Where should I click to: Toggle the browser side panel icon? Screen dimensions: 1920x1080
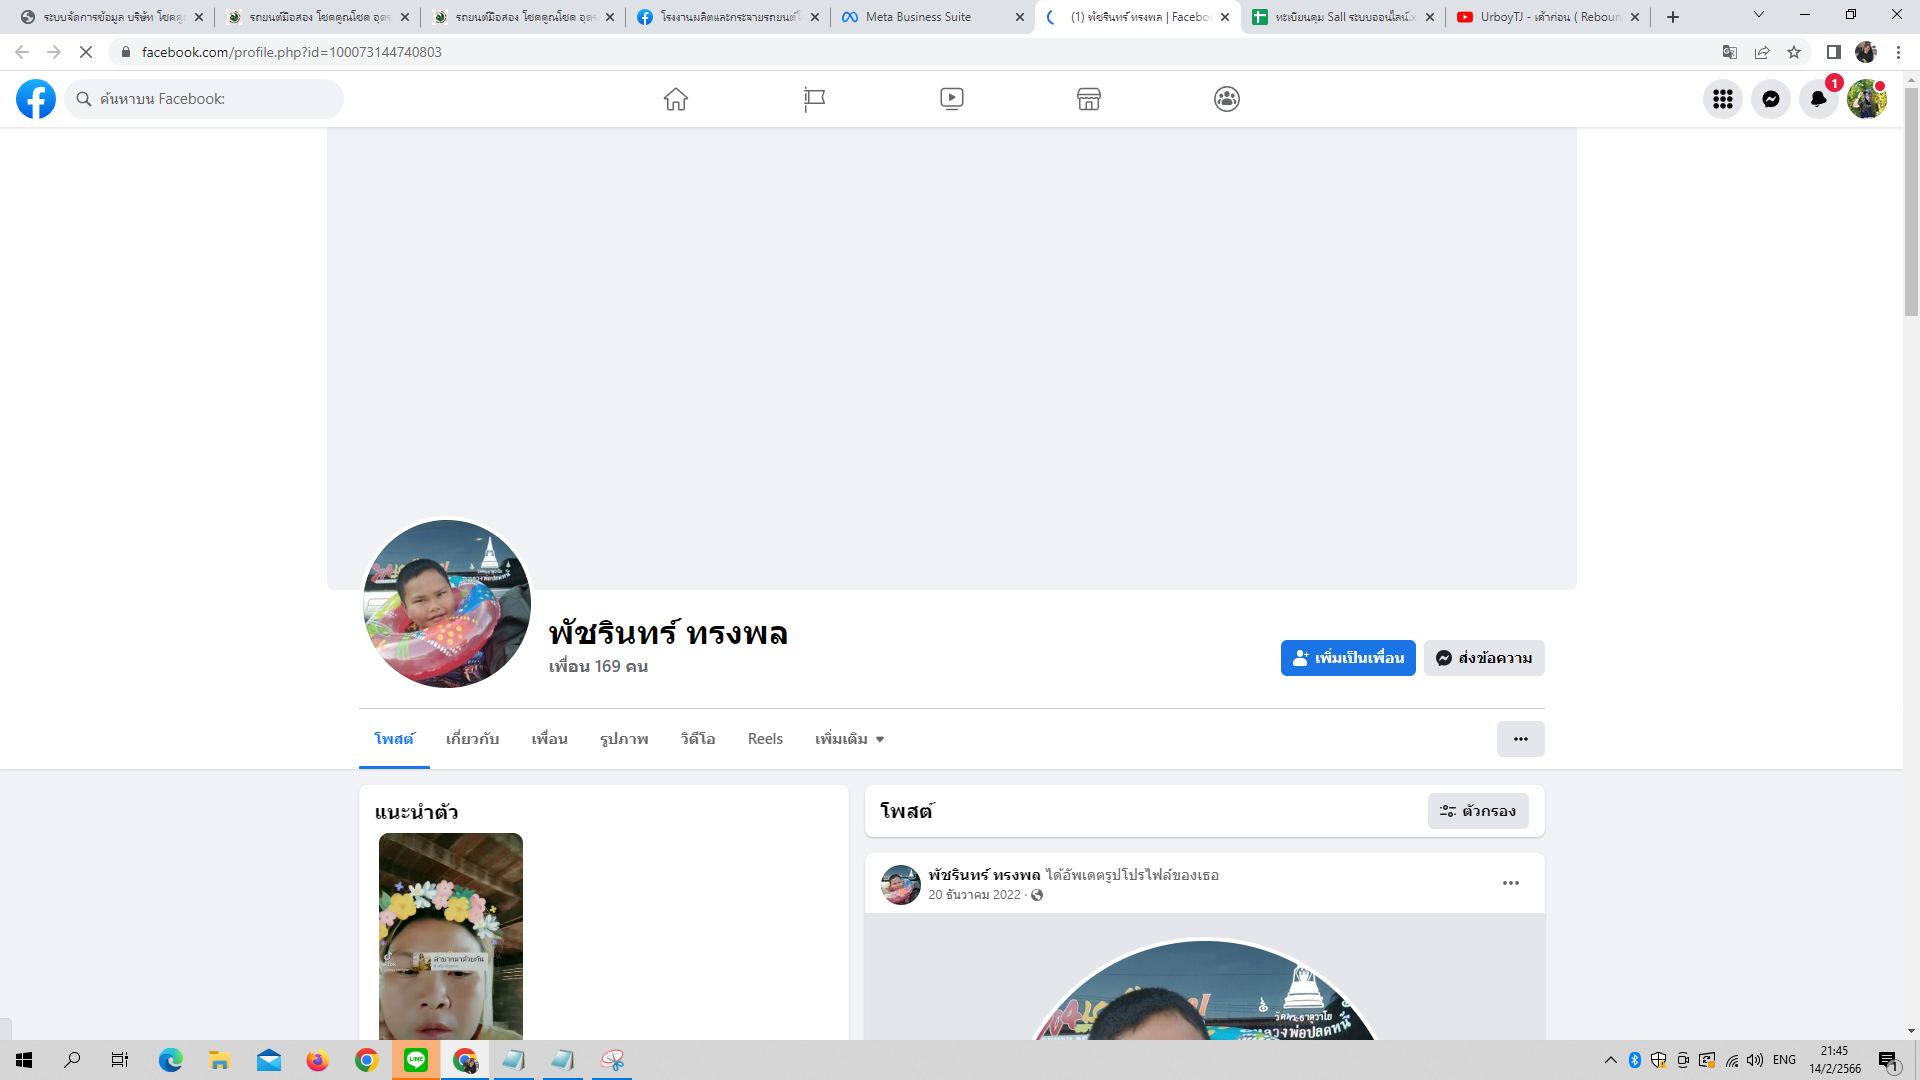click(x=1833, y=52)
